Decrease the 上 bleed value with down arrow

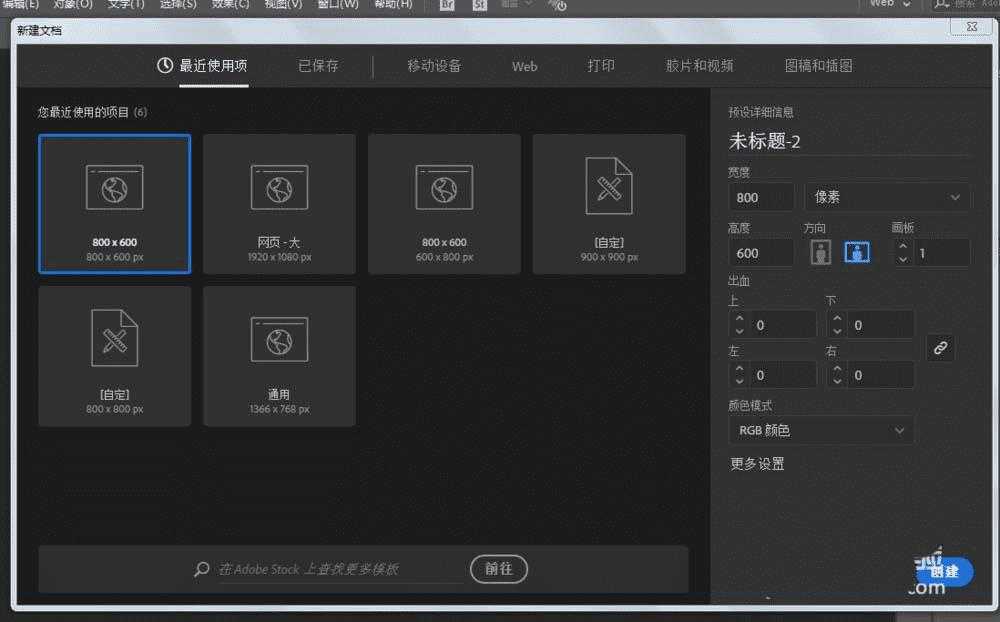point(739,330)
